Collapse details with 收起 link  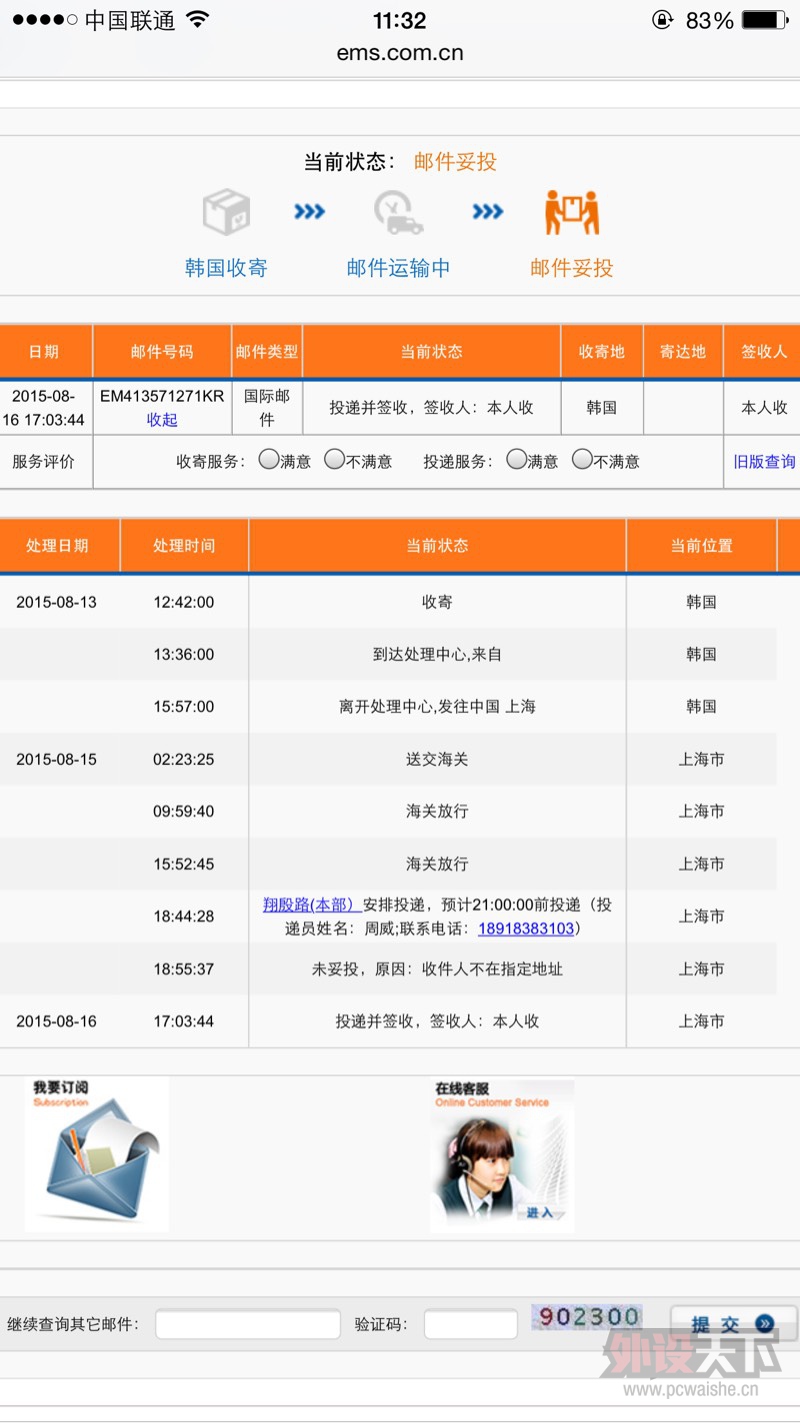[x=162, y=420]
